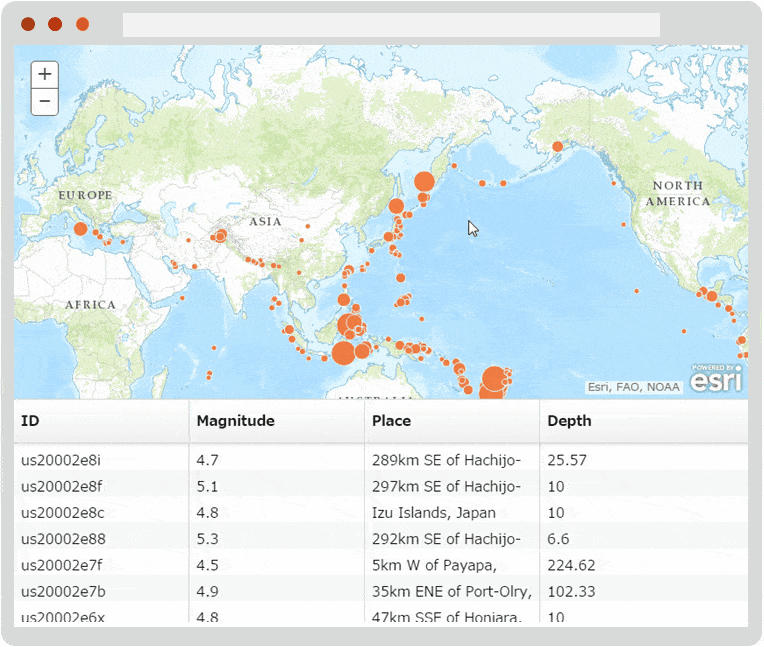764x647 pixels.
Task: Click depth value 6.6
Action: click(558, 539)
